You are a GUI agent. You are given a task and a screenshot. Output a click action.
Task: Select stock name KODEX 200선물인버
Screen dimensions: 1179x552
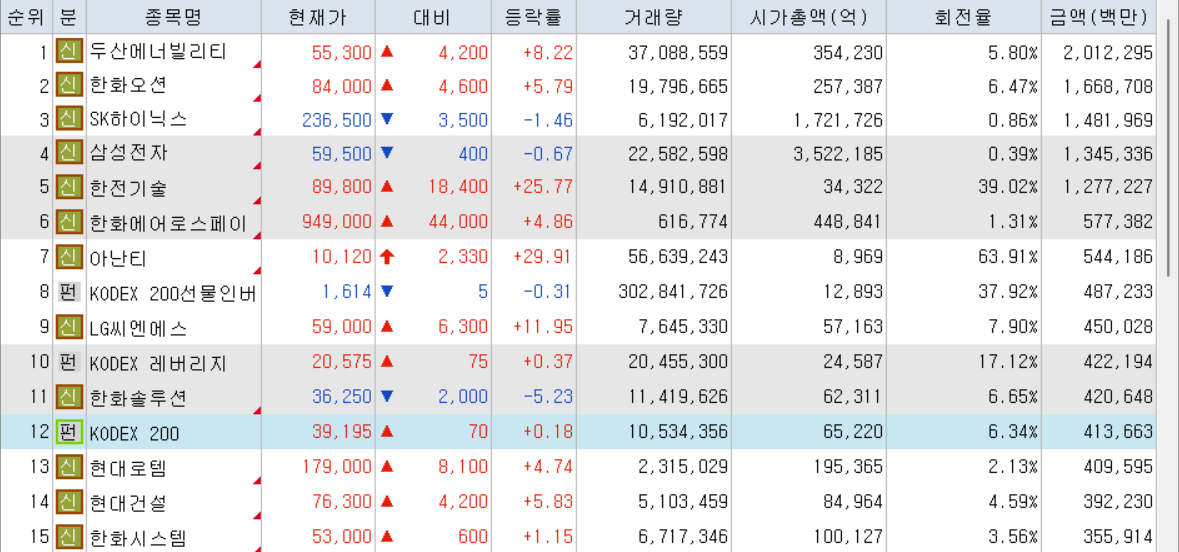(x=173, y=293)
